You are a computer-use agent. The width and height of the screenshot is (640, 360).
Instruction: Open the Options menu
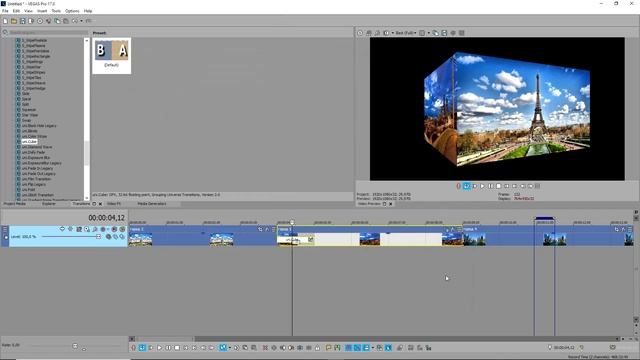(x=72, y=11)
